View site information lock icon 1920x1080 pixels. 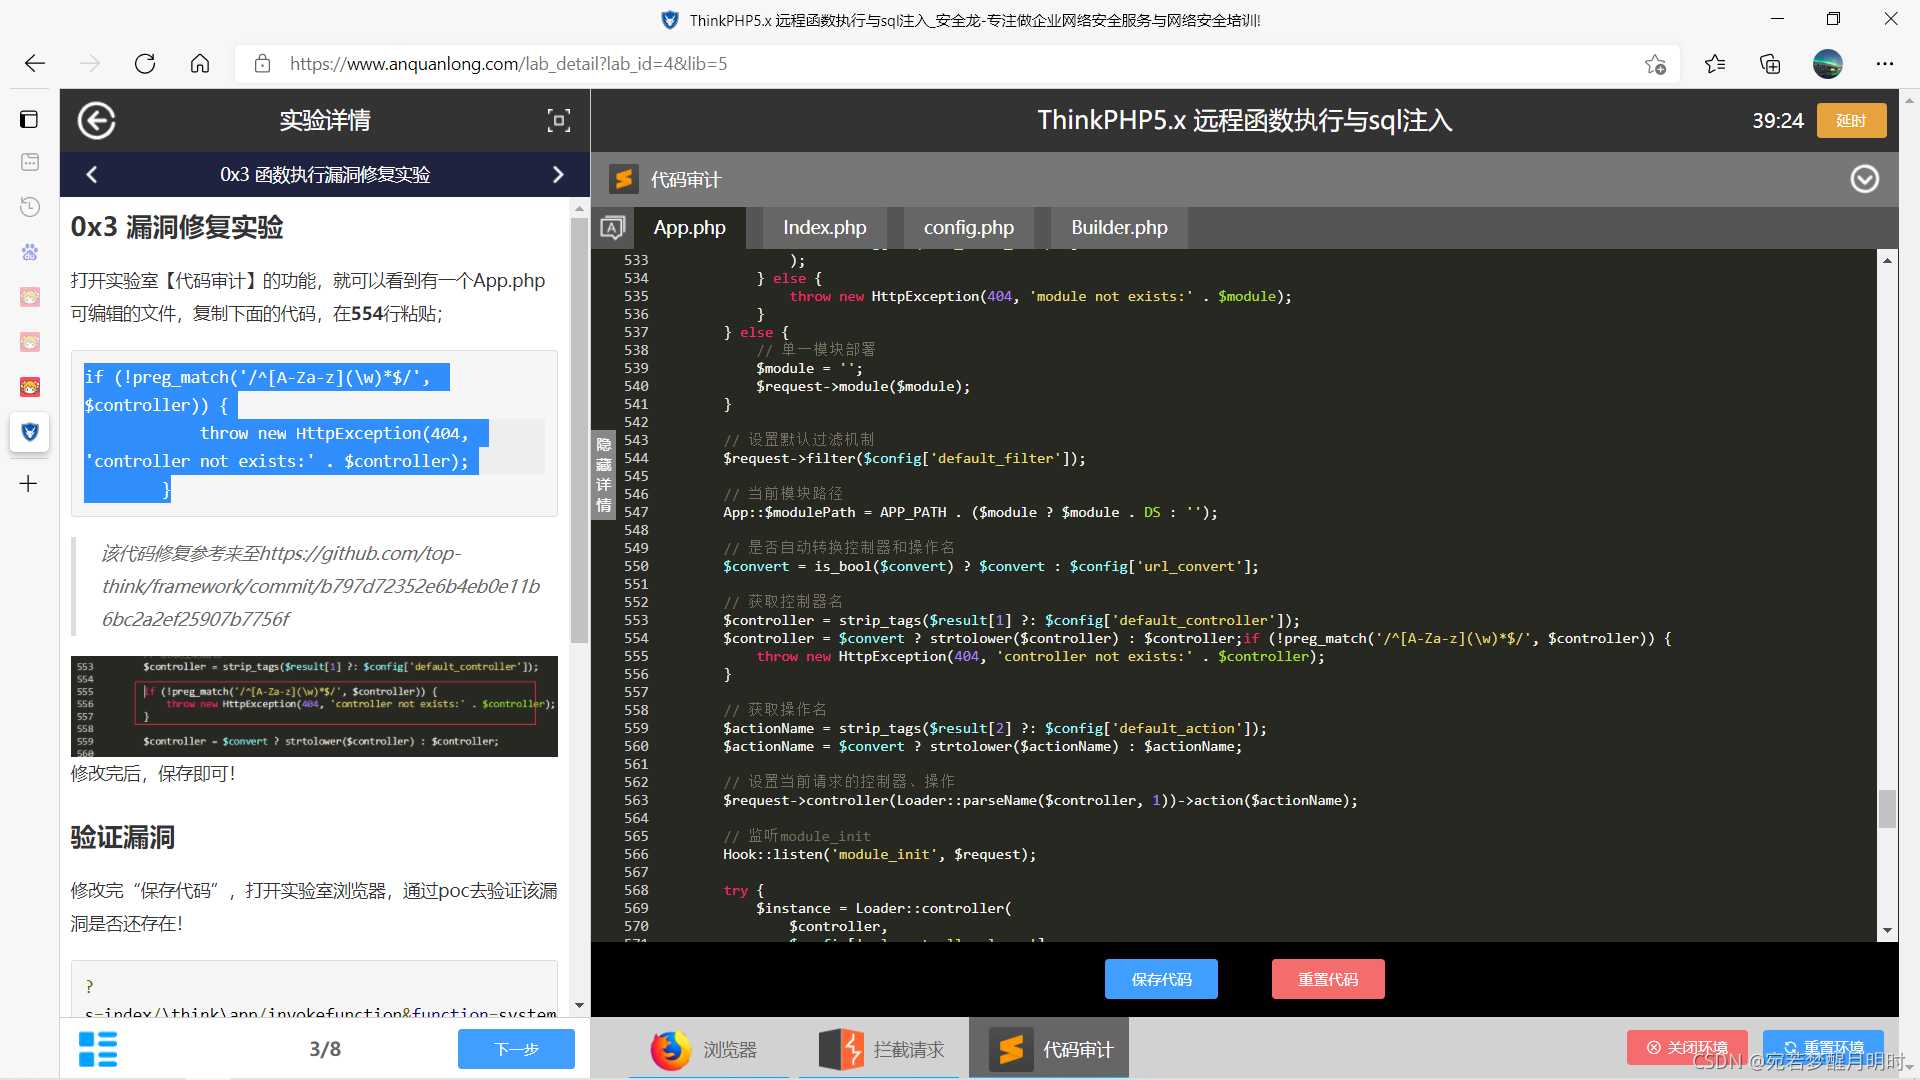tap(262, 64)
